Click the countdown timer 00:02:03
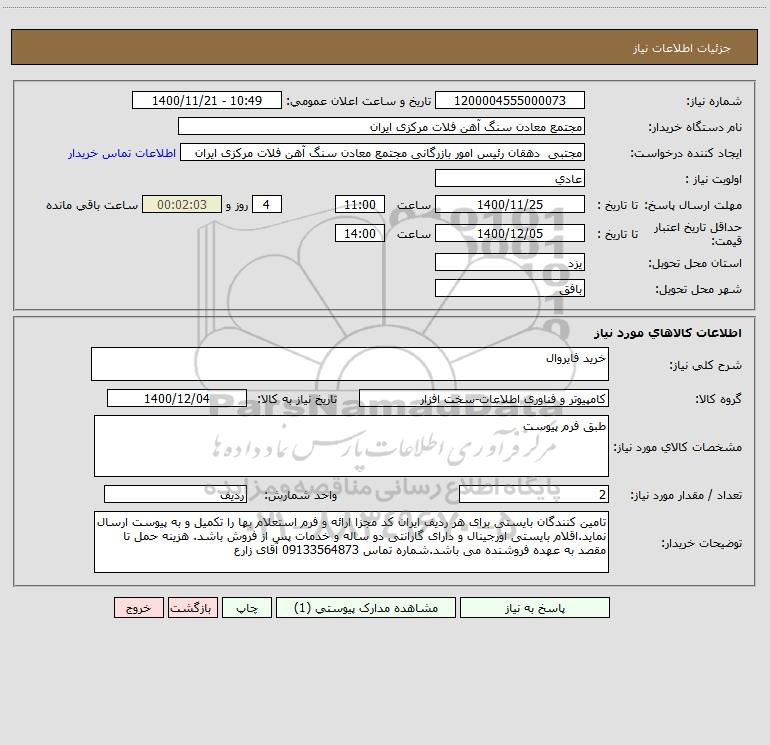The width and height of the screenshot is (770, 745). [x=182, y=205]
